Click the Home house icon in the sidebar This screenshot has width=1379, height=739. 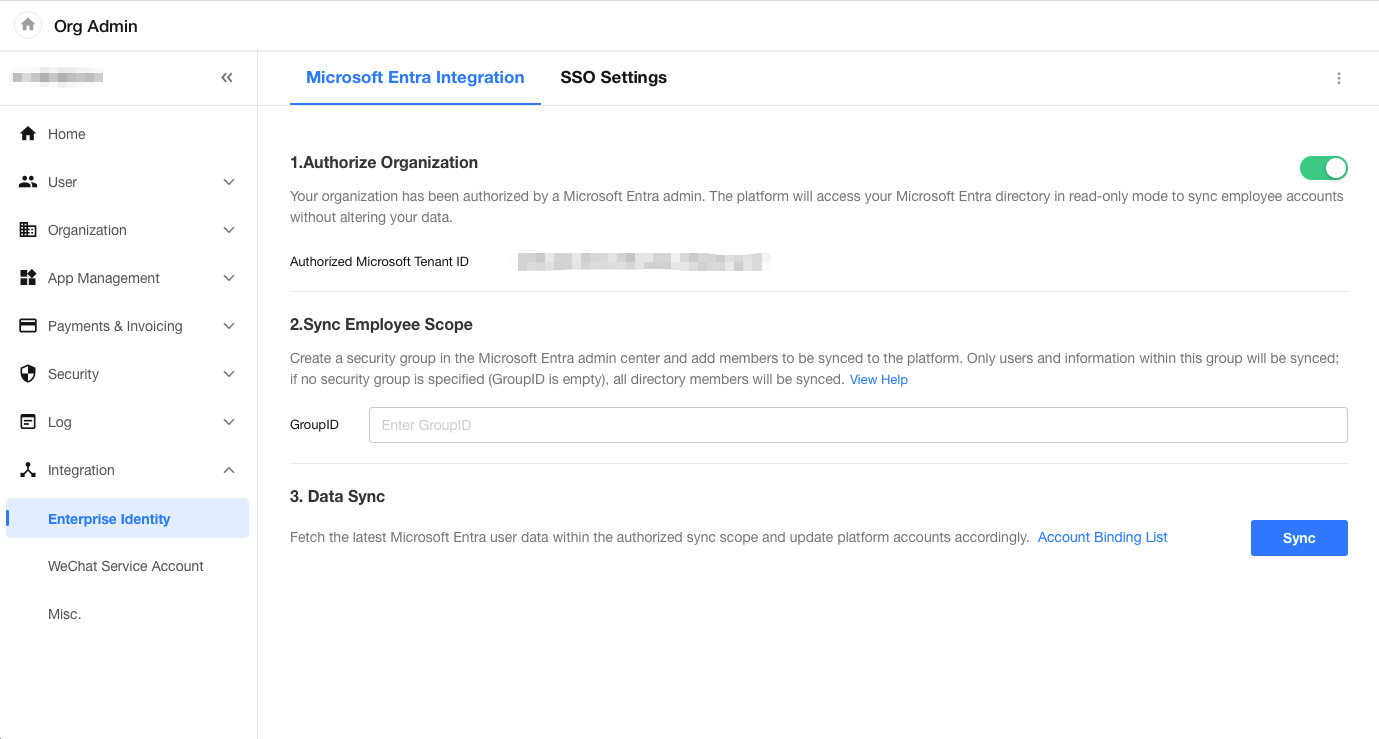pos(28,134)
